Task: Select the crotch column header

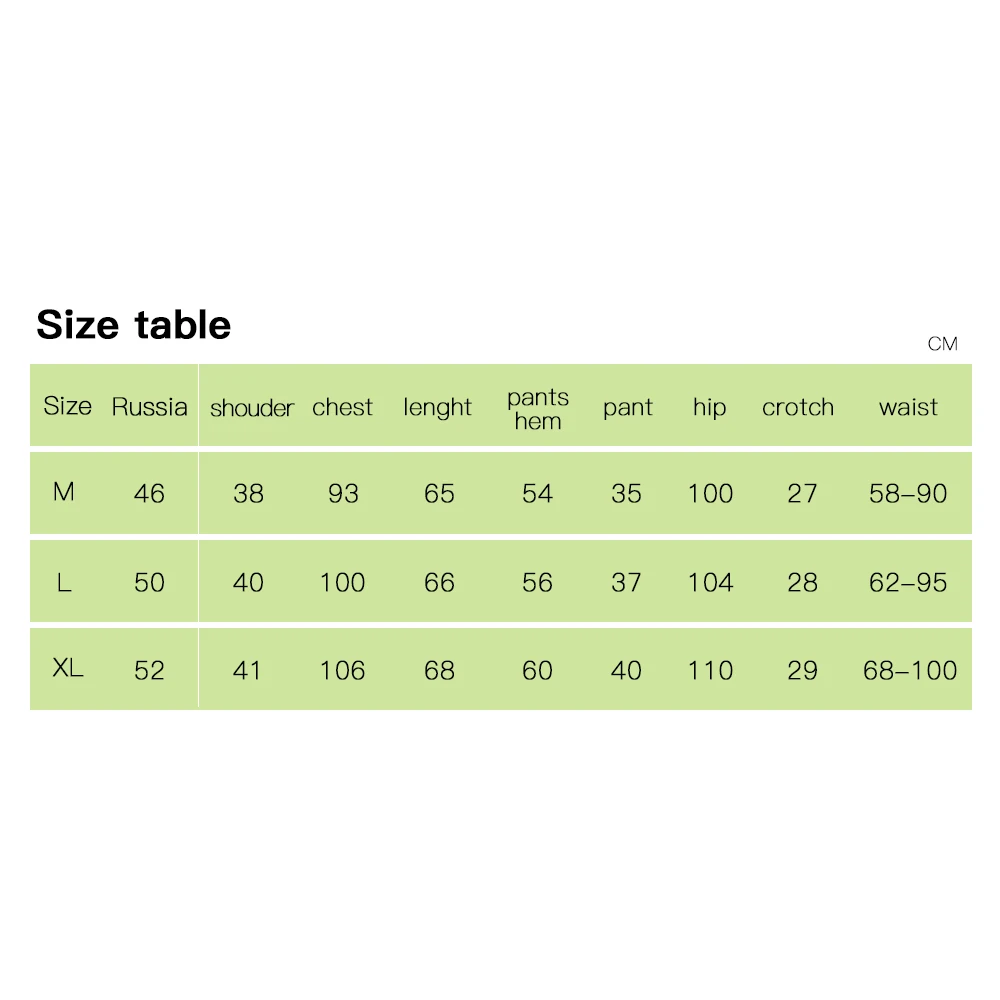Action: (x=797, y=407)
